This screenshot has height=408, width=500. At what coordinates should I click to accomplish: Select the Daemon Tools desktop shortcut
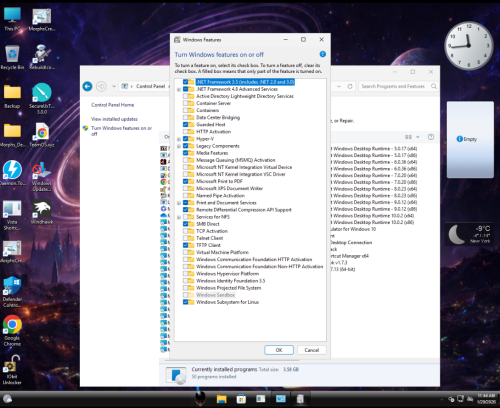pos(12,173)
